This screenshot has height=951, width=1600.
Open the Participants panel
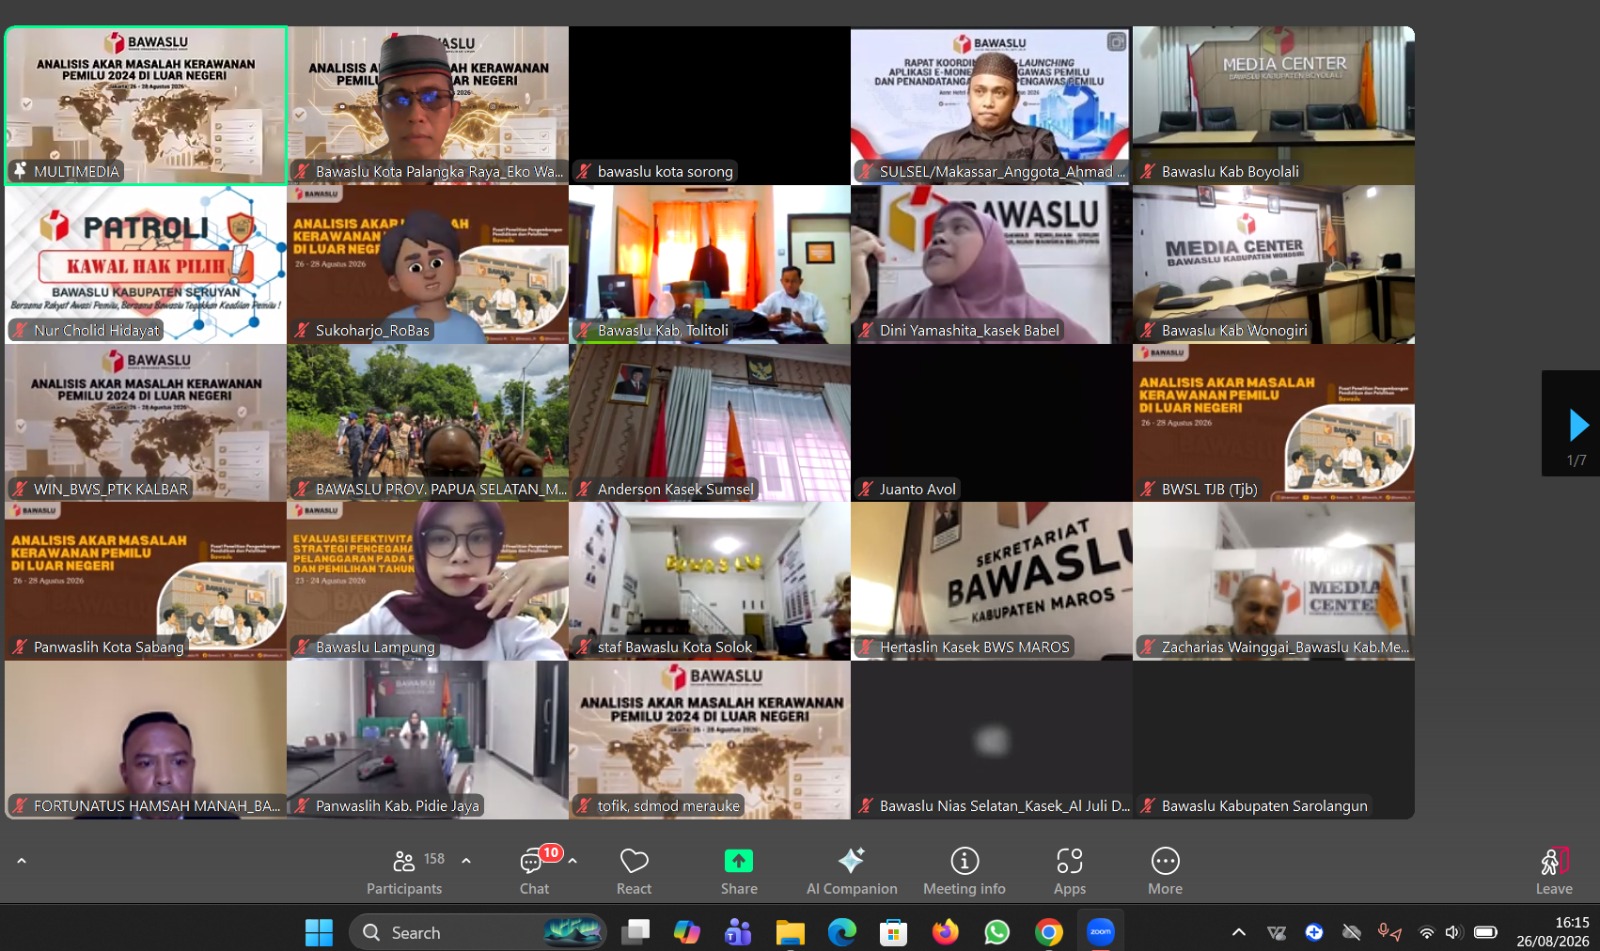pos(404,871)
